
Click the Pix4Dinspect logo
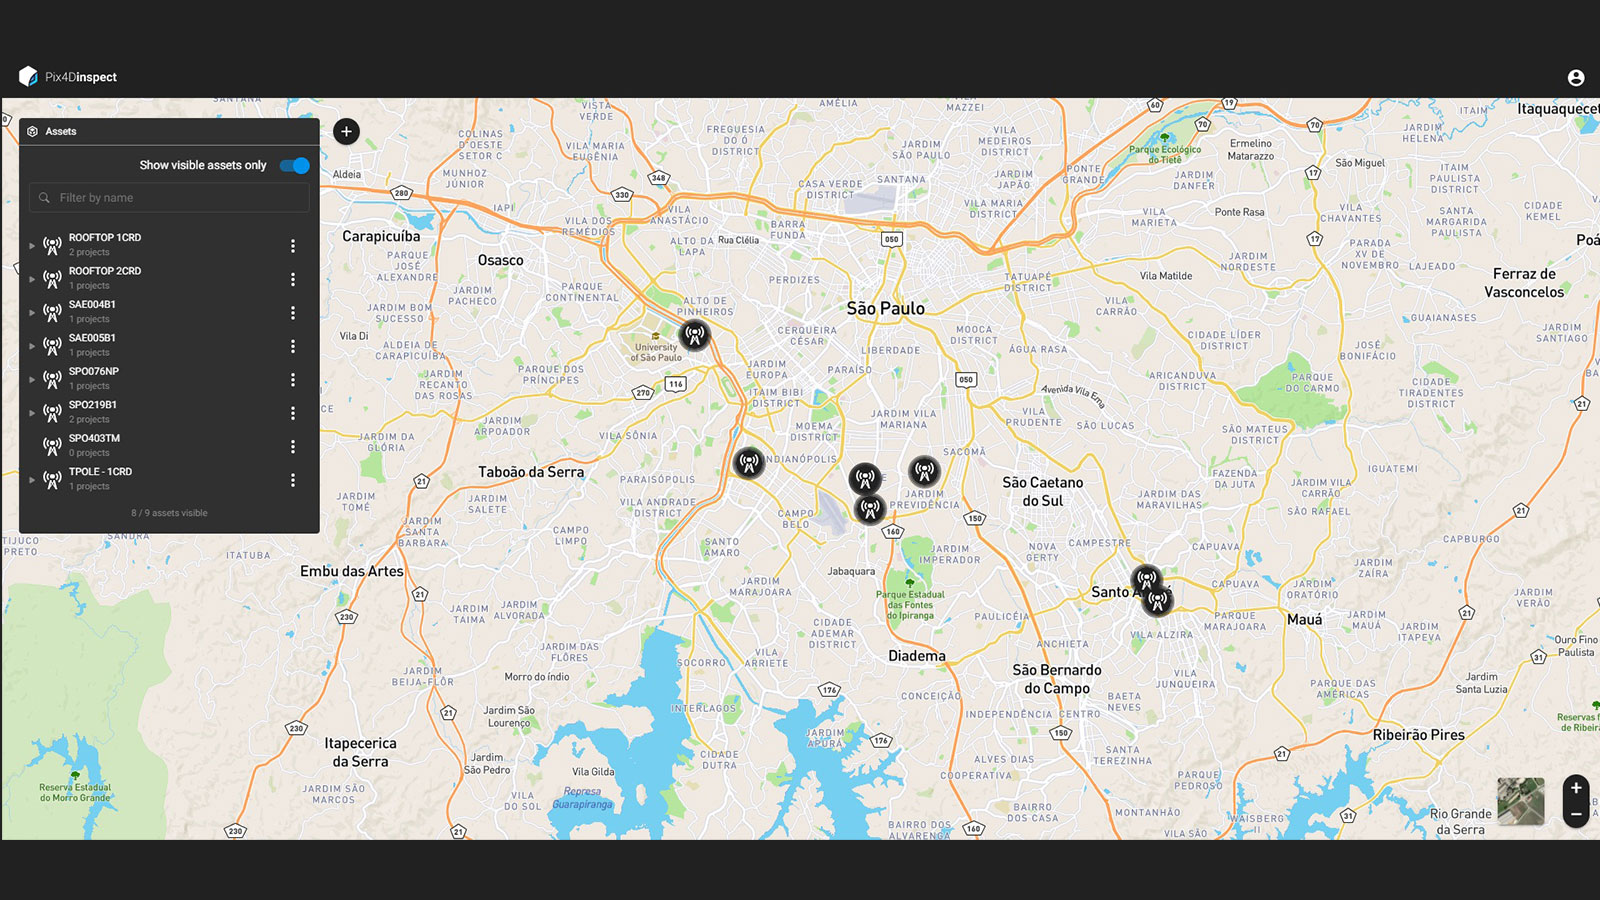tap(68, 77)
